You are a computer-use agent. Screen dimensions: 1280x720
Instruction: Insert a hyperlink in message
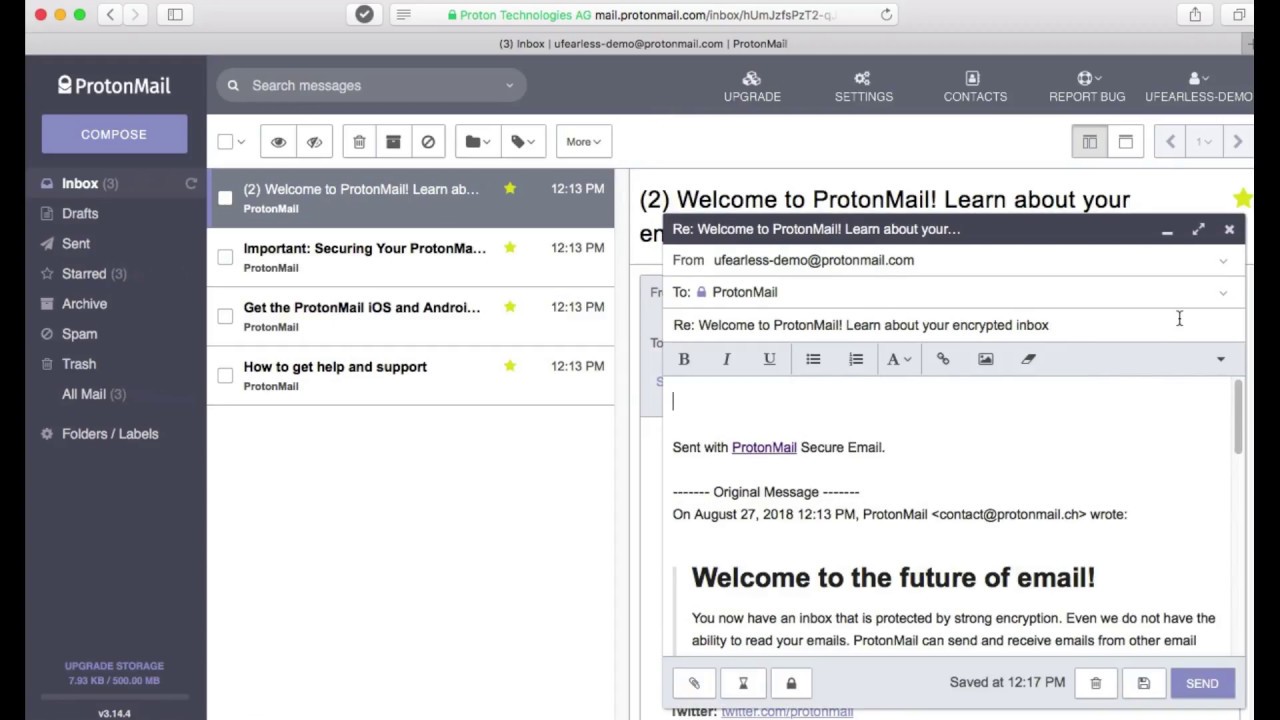click(943, 359)
